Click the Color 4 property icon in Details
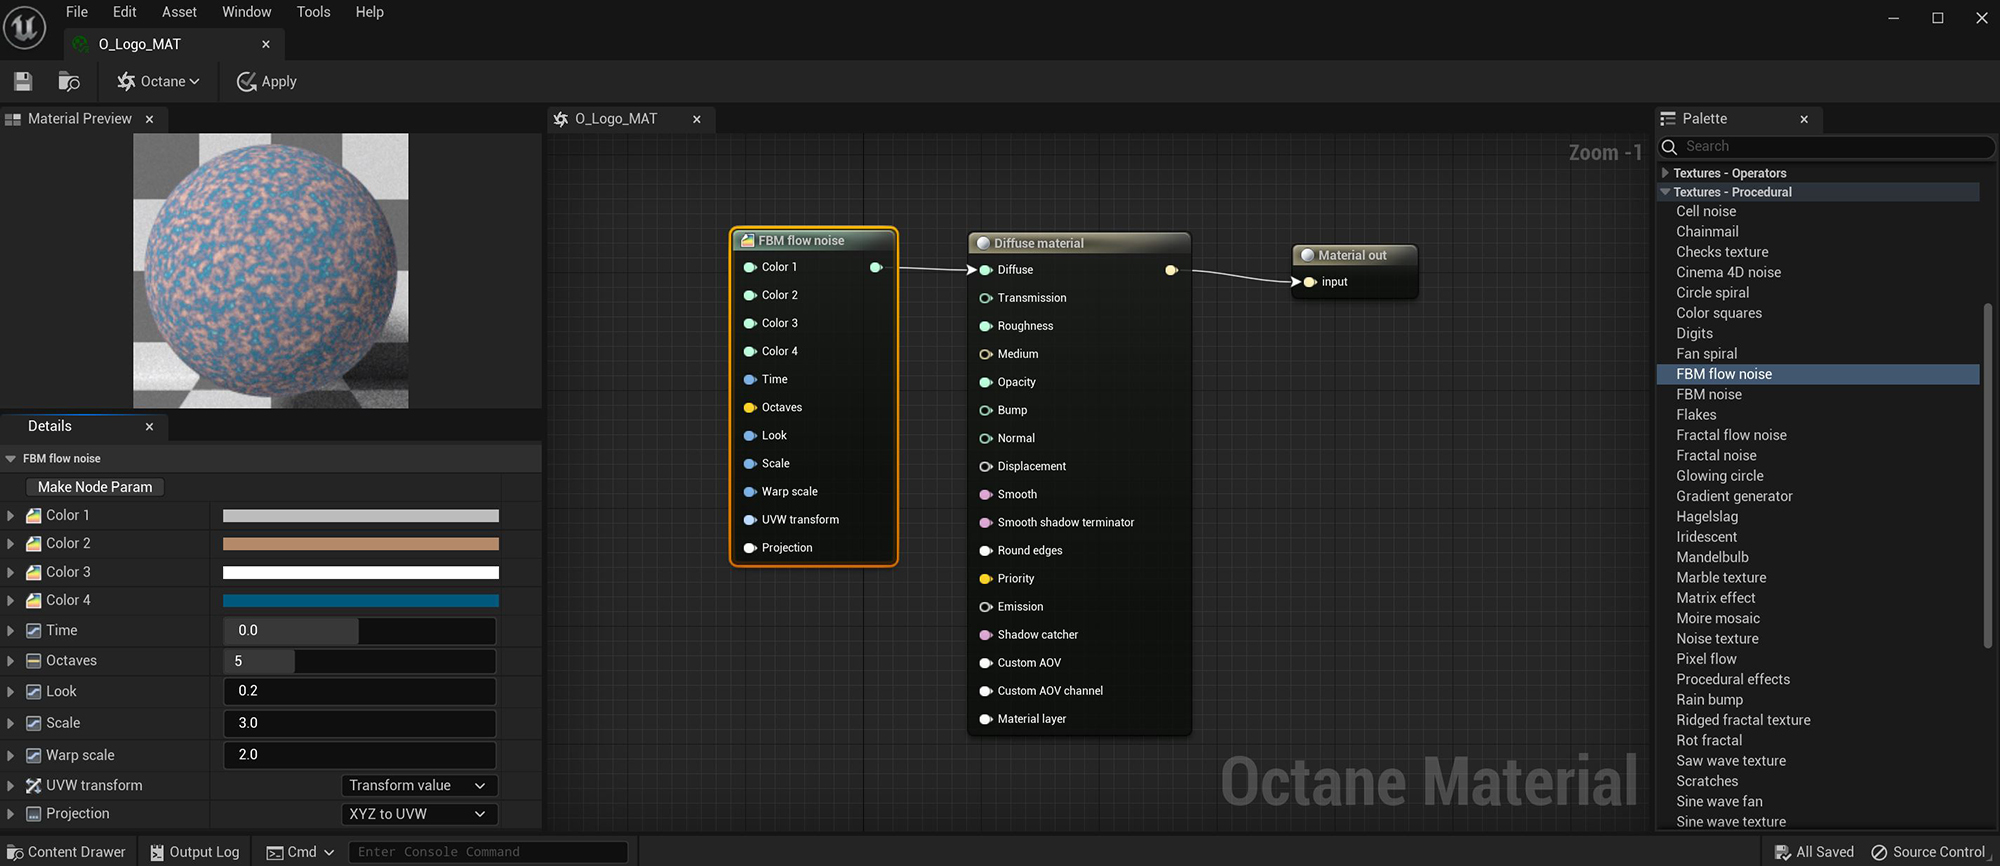This screenshot has width=2000, height=866. pos(34,600)
